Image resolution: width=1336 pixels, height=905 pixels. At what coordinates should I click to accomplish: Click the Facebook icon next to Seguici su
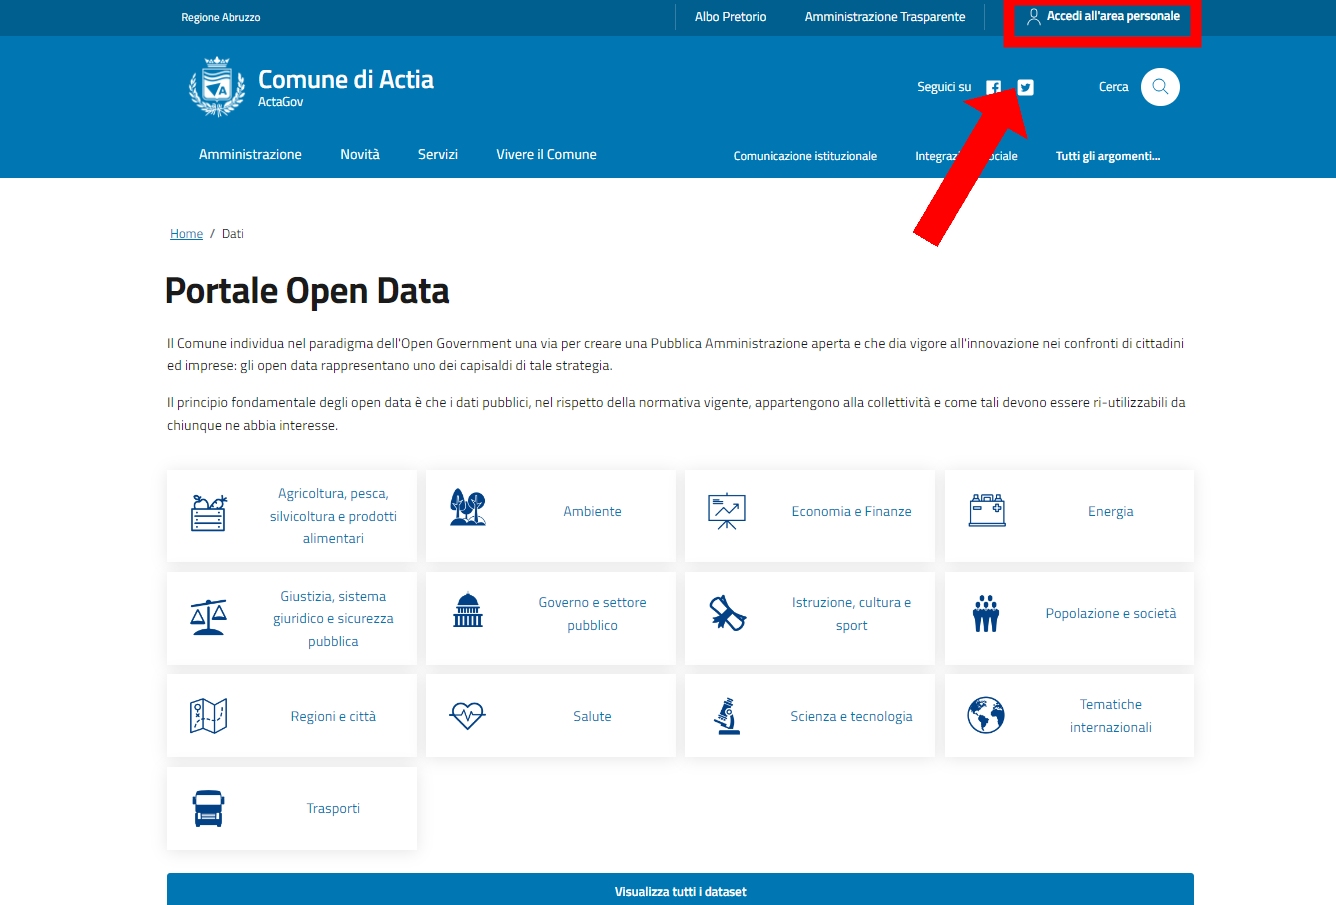(993, 87)
